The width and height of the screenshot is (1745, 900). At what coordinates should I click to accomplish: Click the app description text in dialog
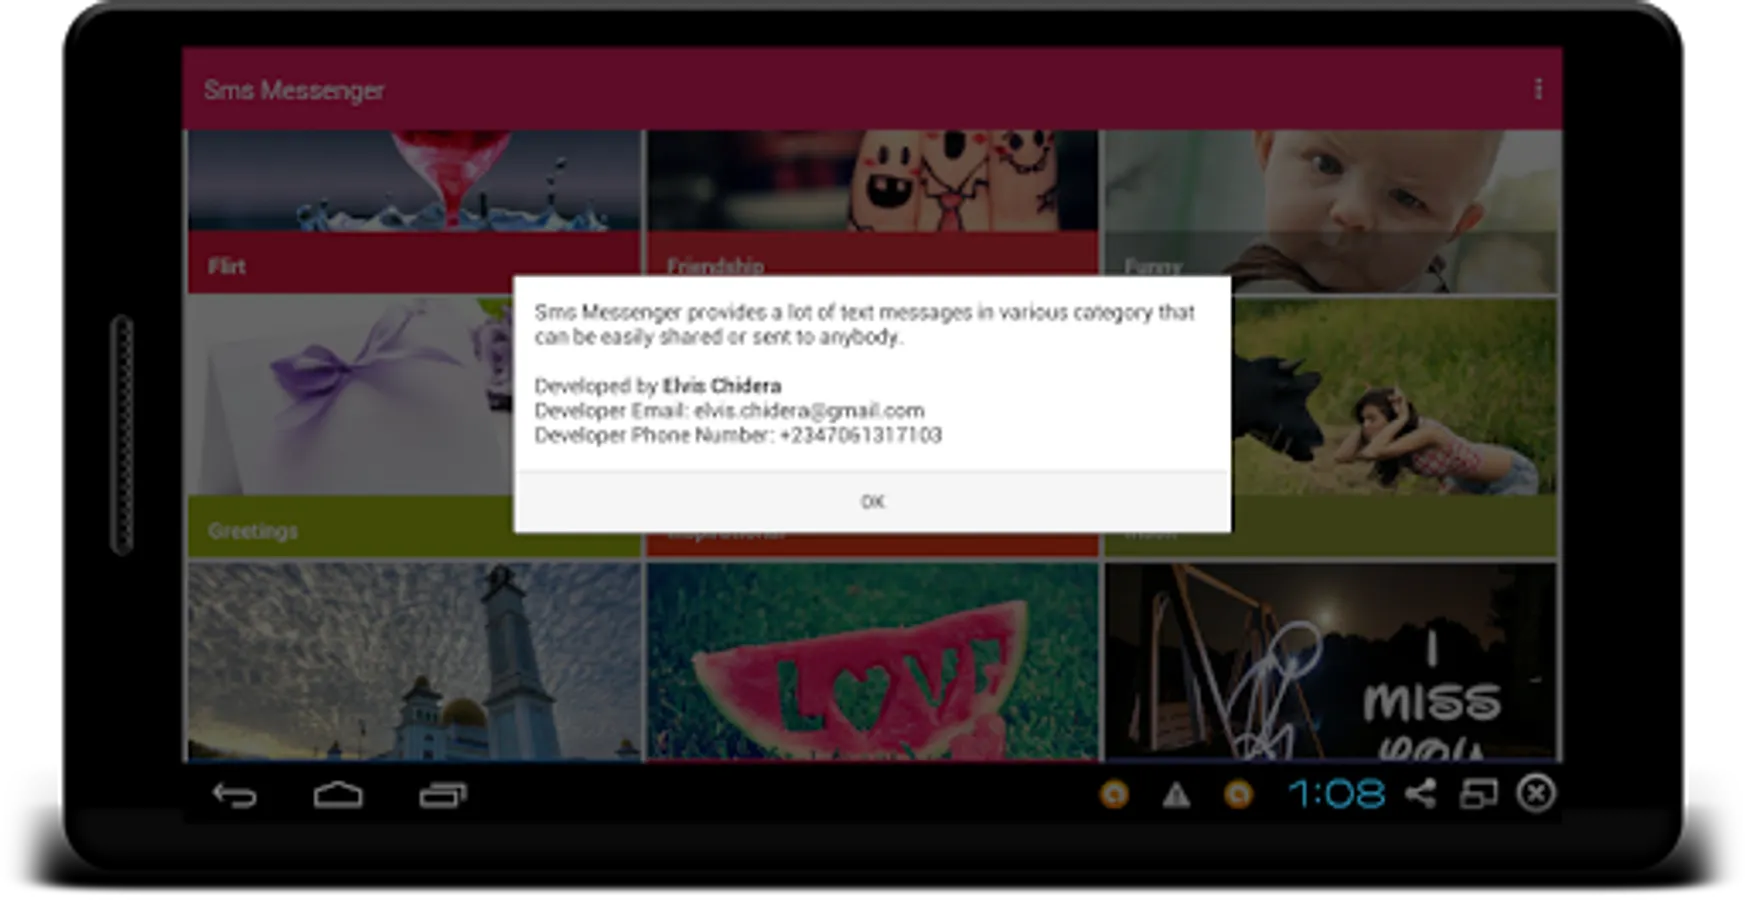coord(864,325)
